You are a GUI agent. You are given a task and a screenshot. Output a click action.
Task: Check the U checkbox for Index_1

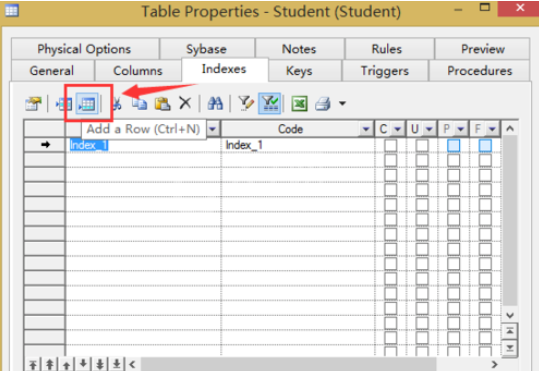click(422, 145)
